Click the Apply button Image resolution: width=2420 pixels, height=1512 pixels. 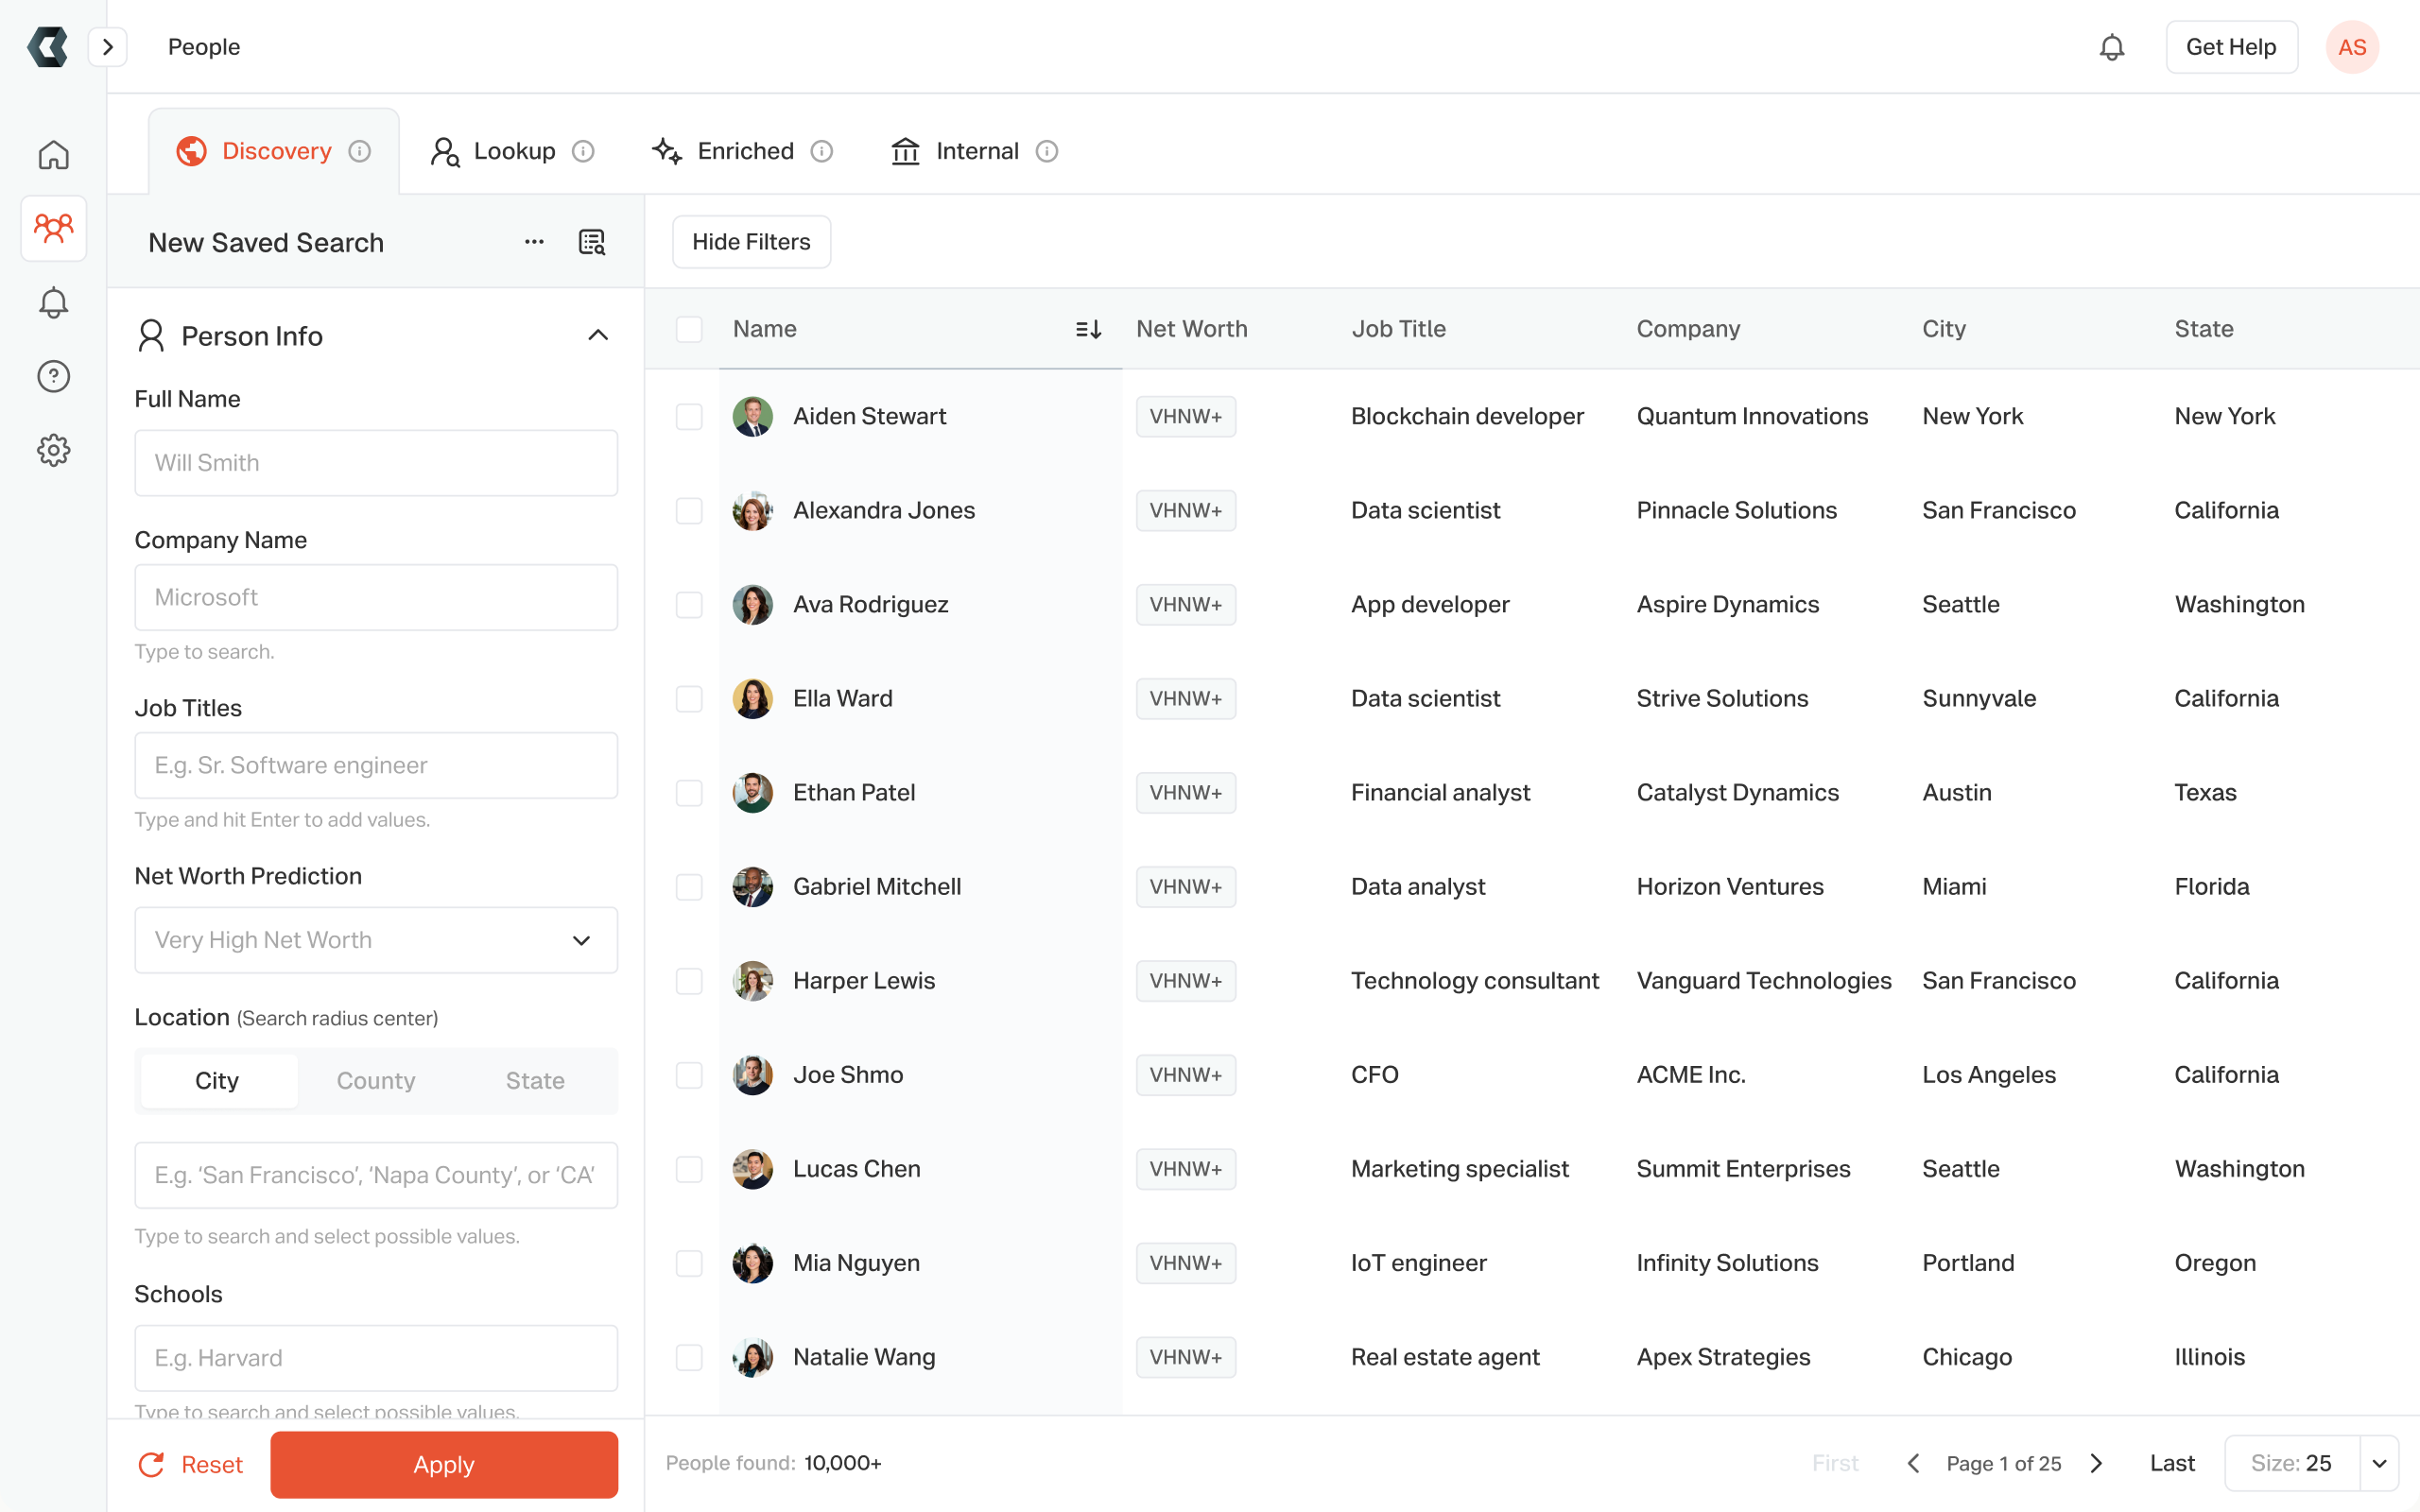coord(444,1464)
